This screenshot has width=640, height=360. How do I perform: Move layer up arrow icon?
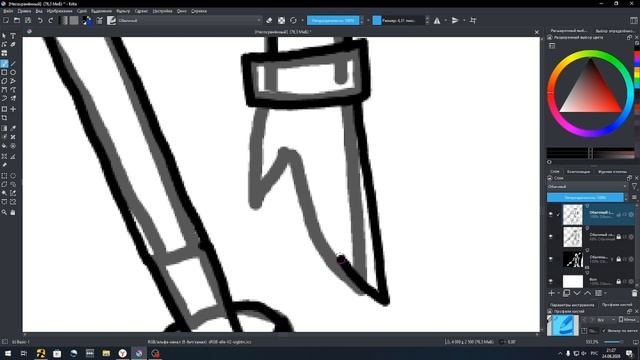tap(587, 293)
